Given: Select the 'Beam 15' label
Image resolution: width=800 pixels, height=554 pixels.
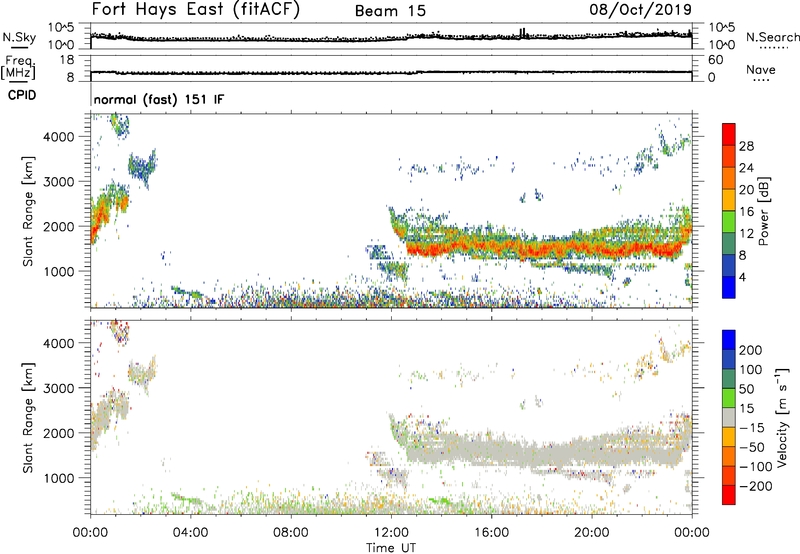Looking at the screenshot, I should [390, 11].
